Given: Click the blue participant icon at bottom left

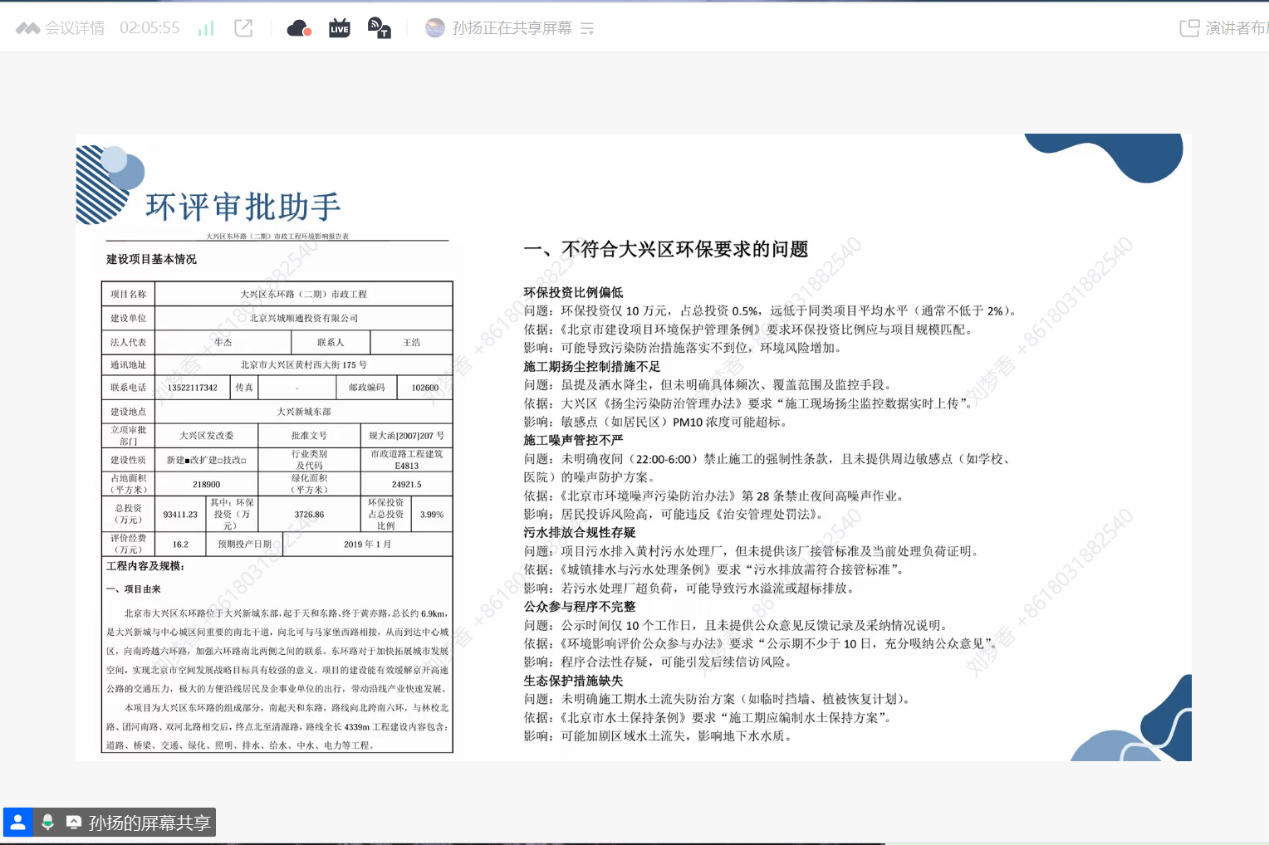Looking at the screenshot, I should click(17, 822).
